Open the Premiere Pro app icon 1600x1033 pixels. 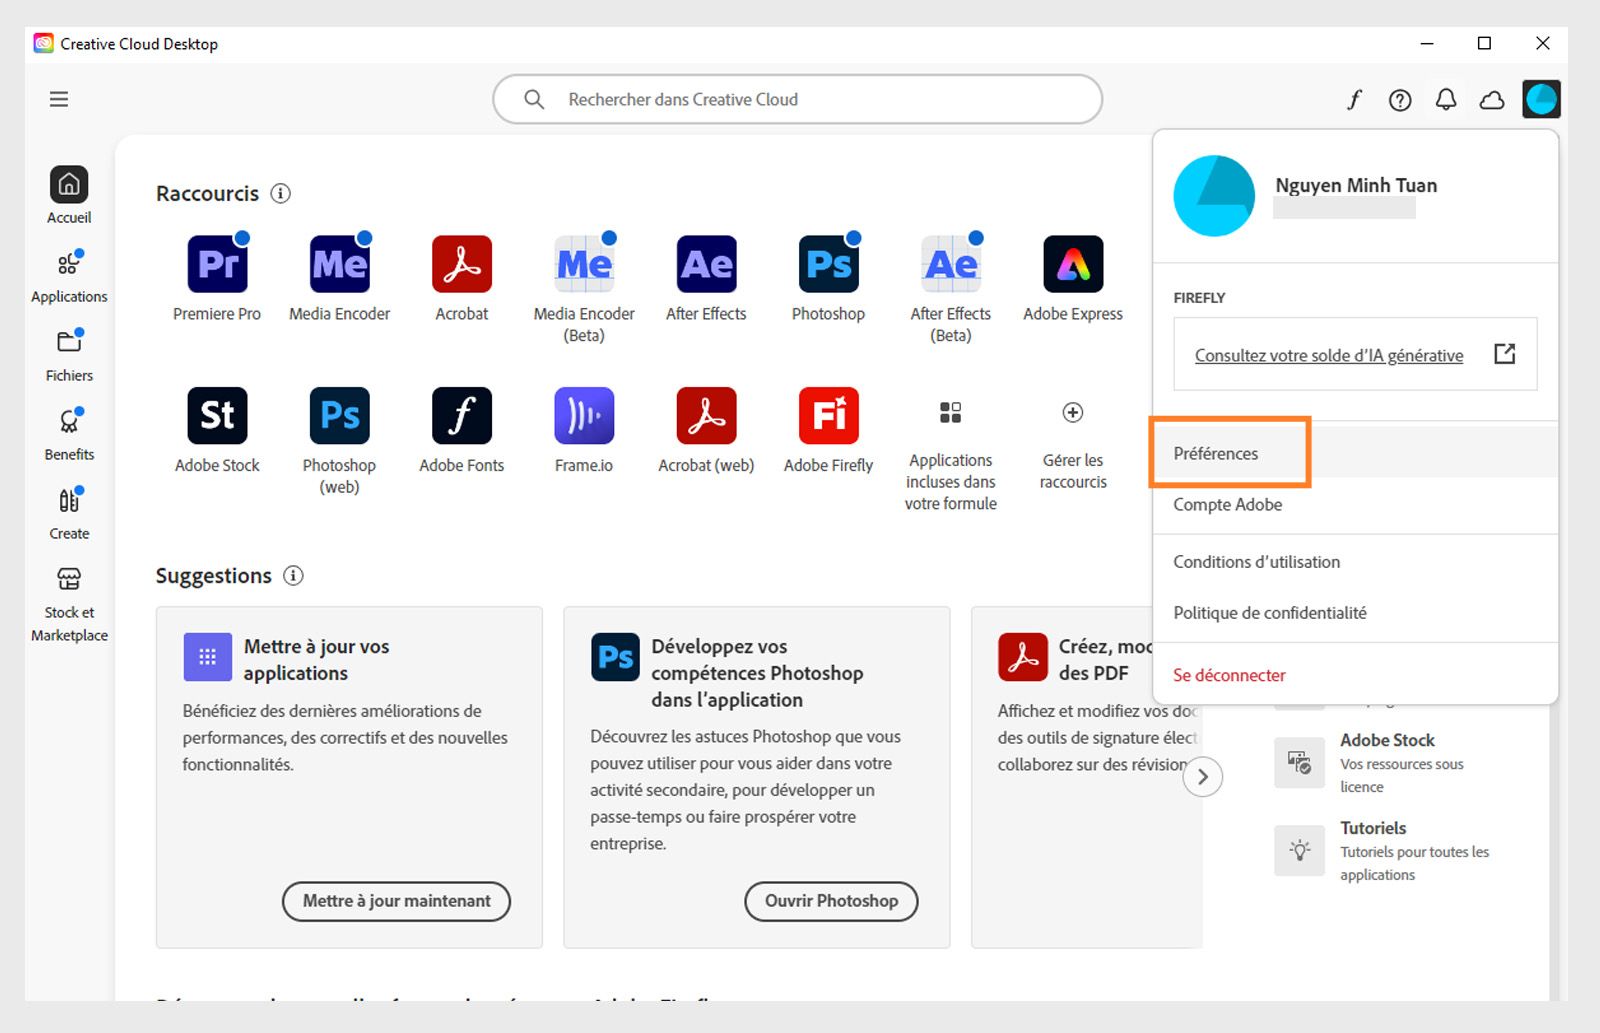click(217, 264)
